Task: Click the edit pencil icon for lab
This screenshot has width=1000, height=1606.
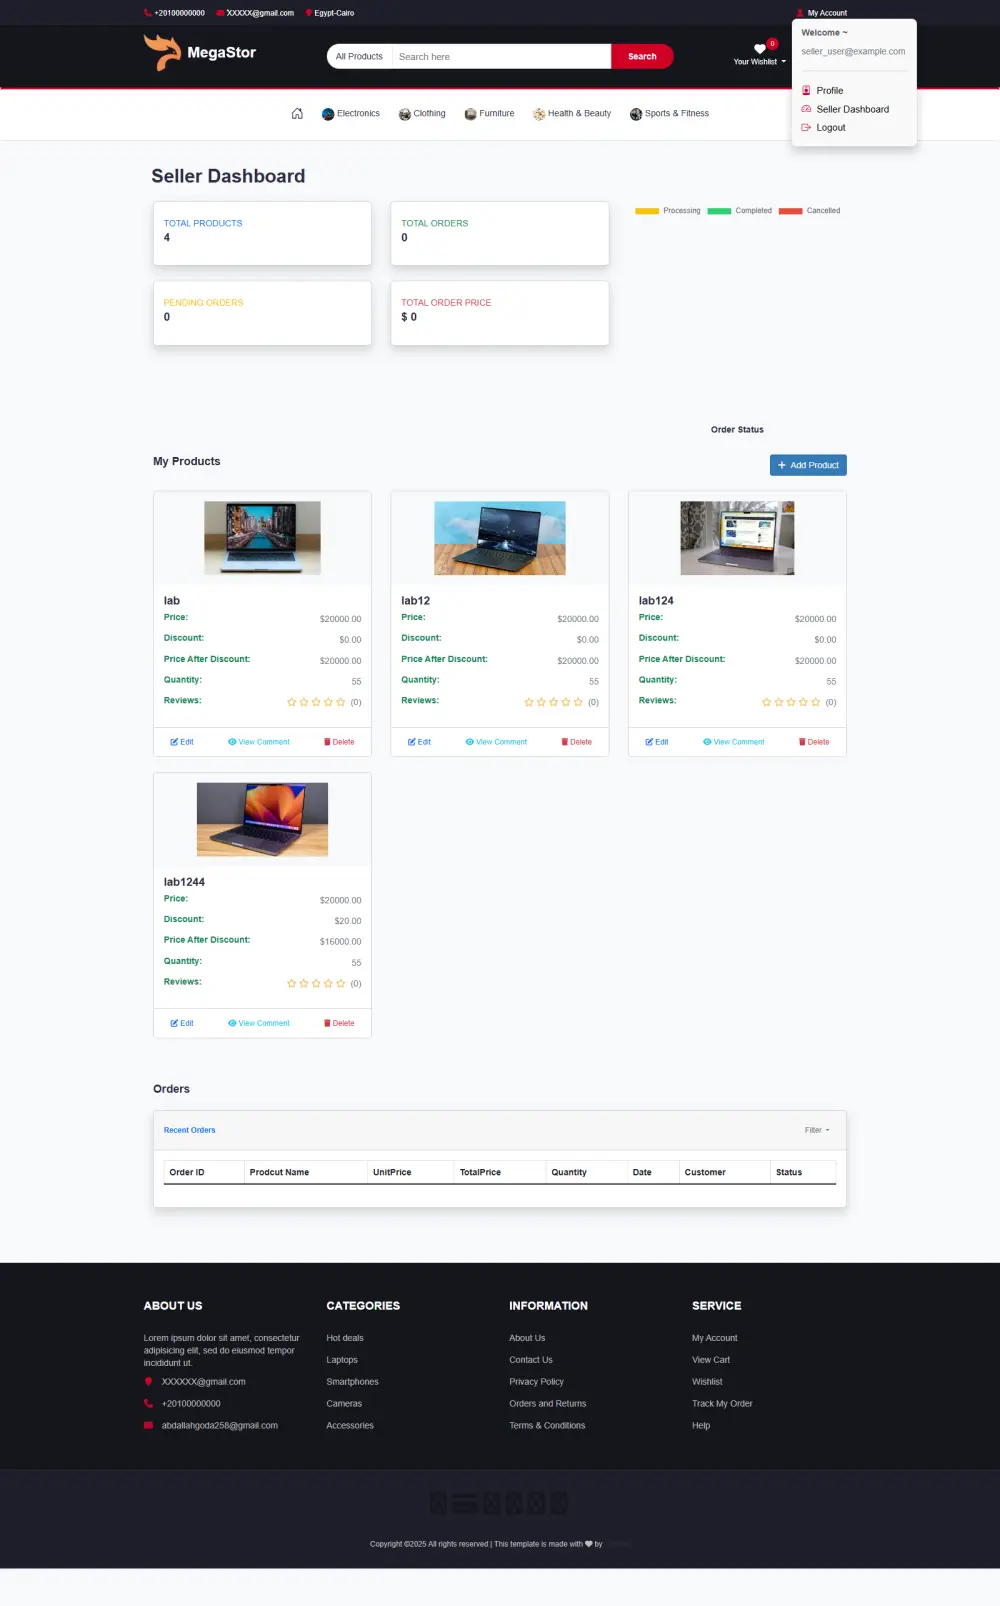Action: click(174, 742)
